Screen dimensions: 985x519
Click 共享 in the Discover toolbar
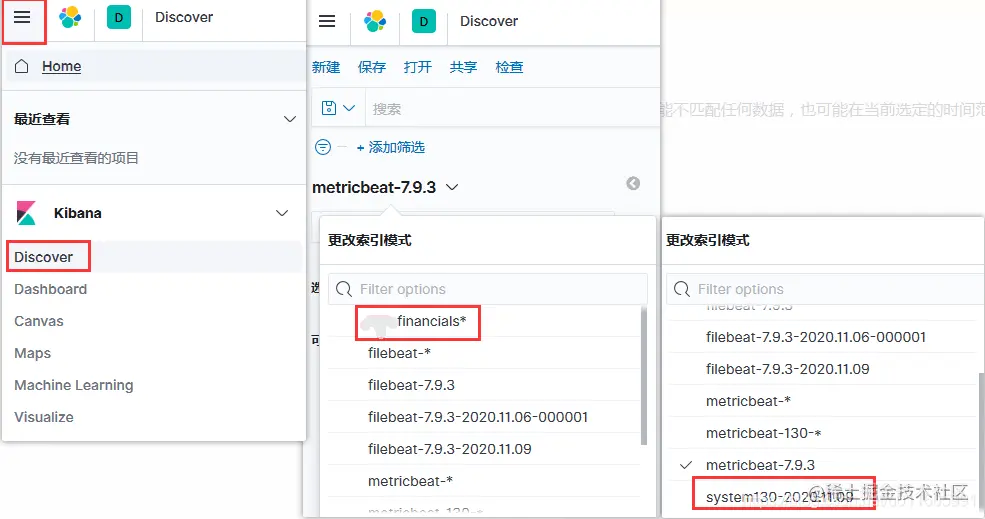(464, 67)
